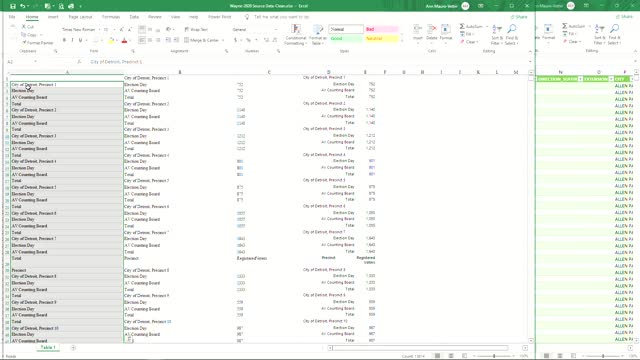
Task: Select column B header
Action: click(180, 72)
